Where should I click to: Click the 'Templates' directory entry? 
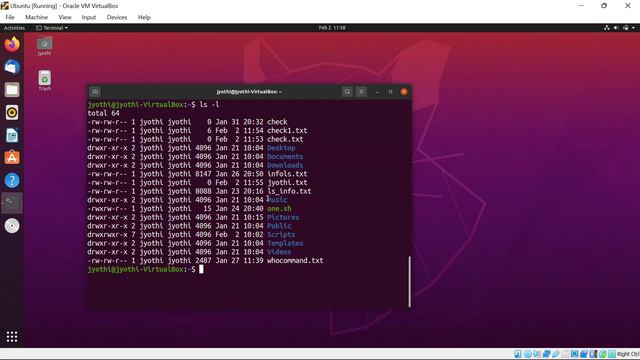coord(285,243)
